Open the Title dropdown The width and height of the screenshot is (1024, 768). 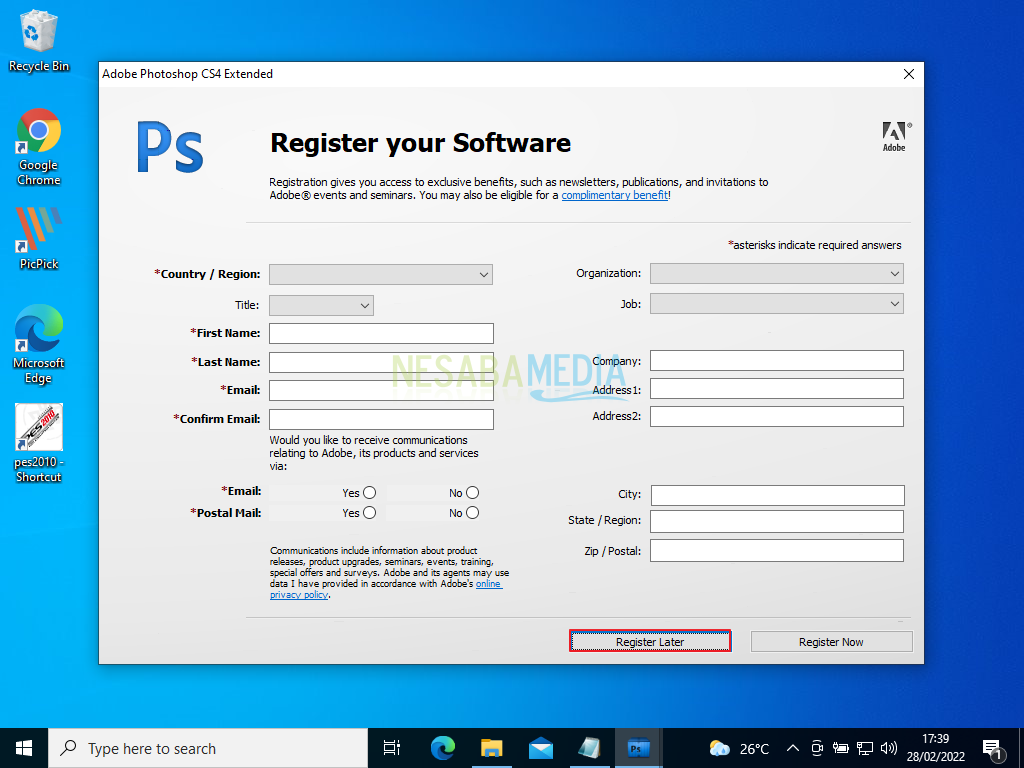[x=321, y=305]
